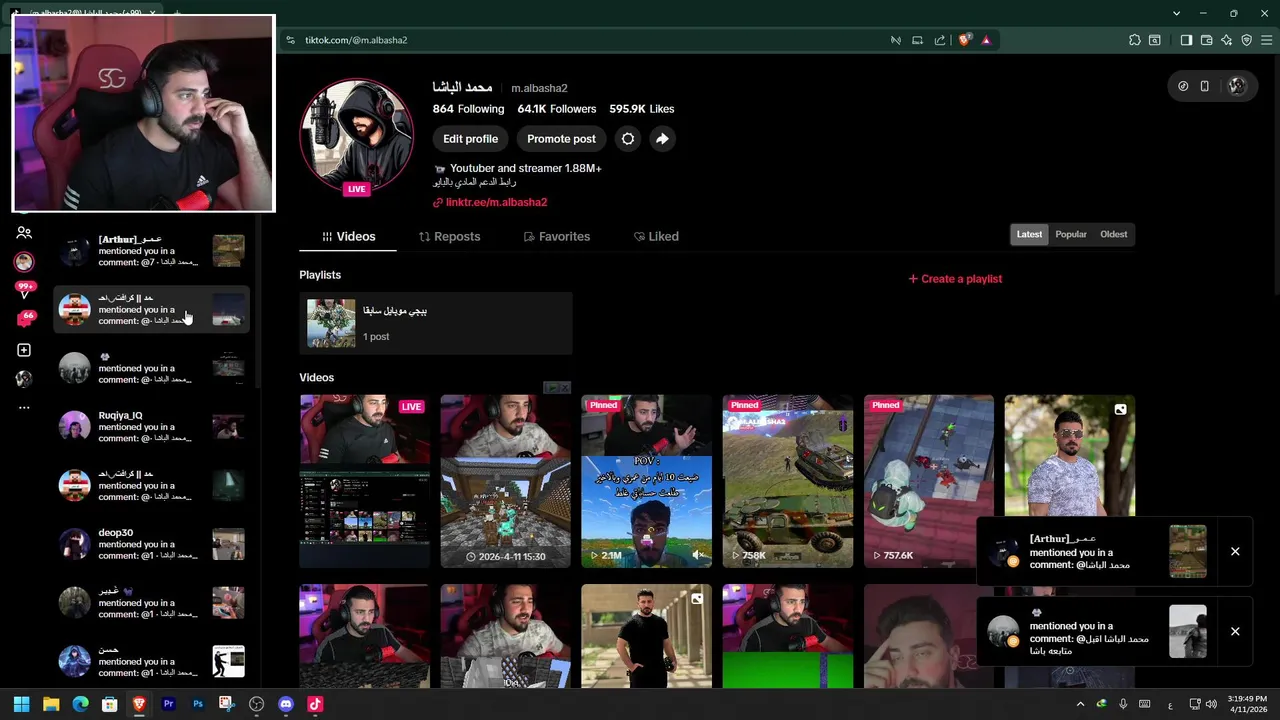
Task: Click the phone Get App icon
Action: click(x=1205, y=86)
